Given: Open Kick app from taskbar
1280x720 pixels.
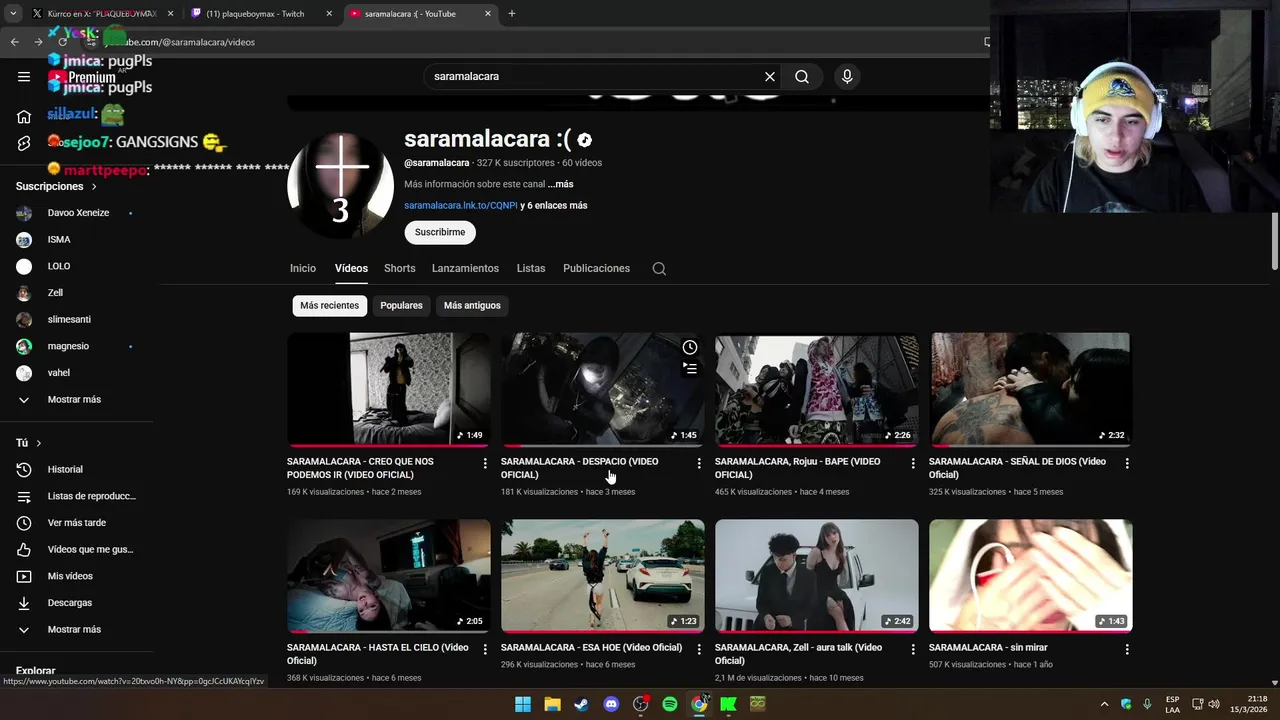Looking at the screenshot, I should pyautogui.click(x=729, y=704).
